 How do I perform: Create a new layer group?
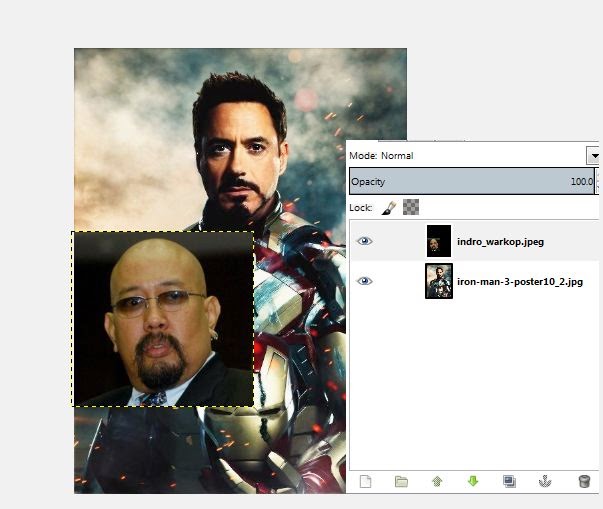point(401,481)
